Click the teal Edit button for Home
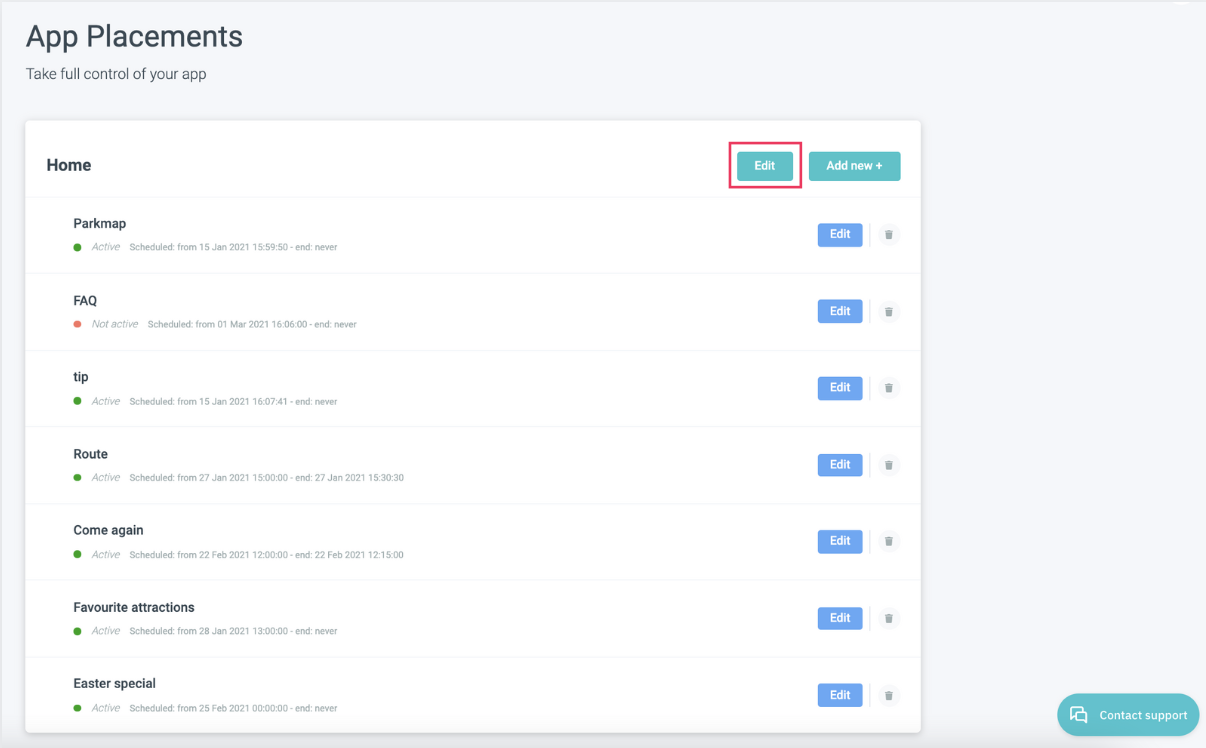 [x=765, y=166]
